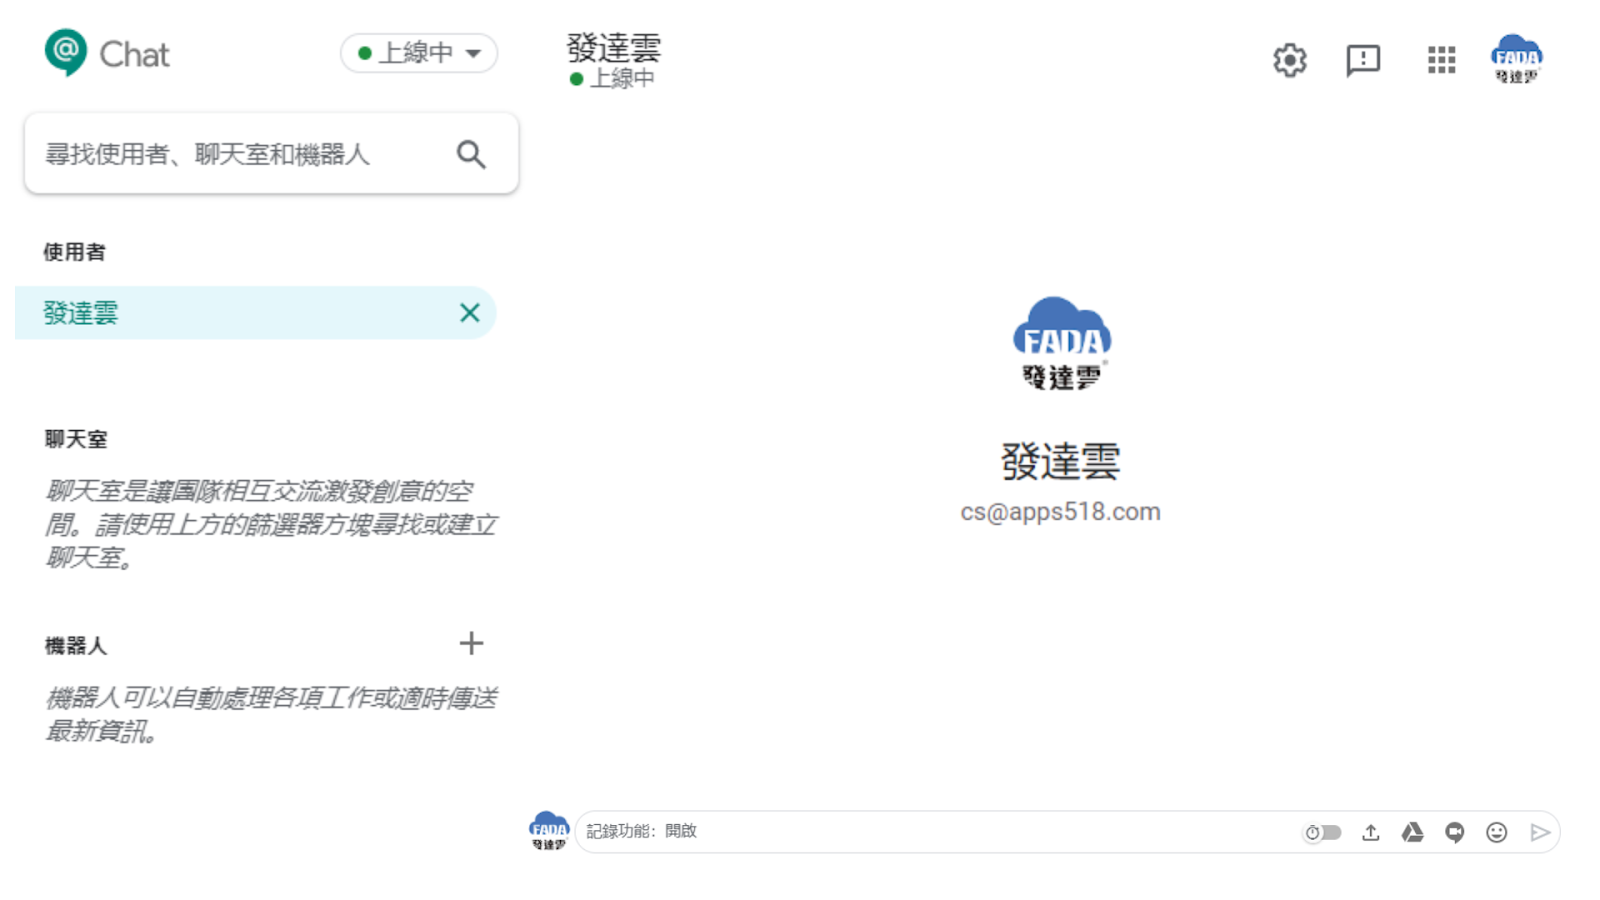1600x900 pixels.
Task: Click the large FADA profile picture
Action: (x=1061, y=343)
